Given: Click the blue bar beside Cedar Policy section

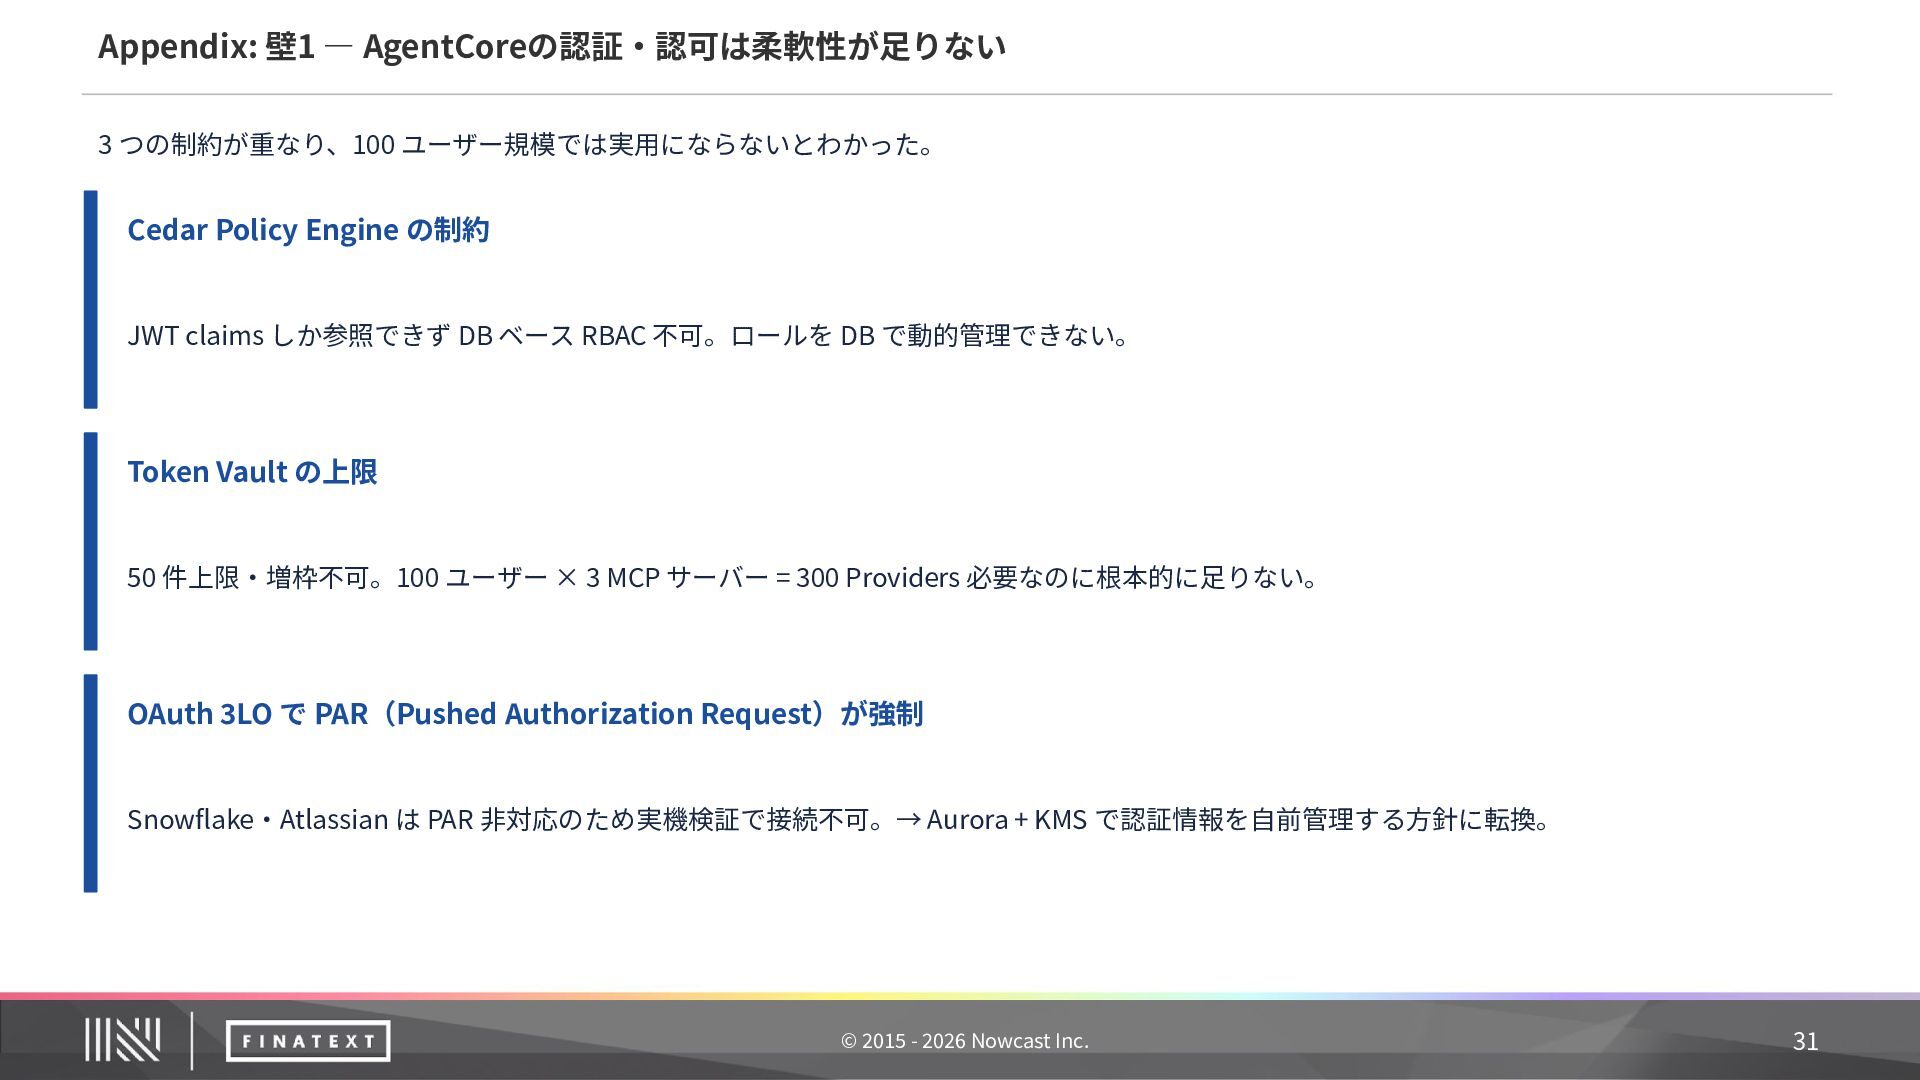Looking at the screenshot, I should 91,299.
